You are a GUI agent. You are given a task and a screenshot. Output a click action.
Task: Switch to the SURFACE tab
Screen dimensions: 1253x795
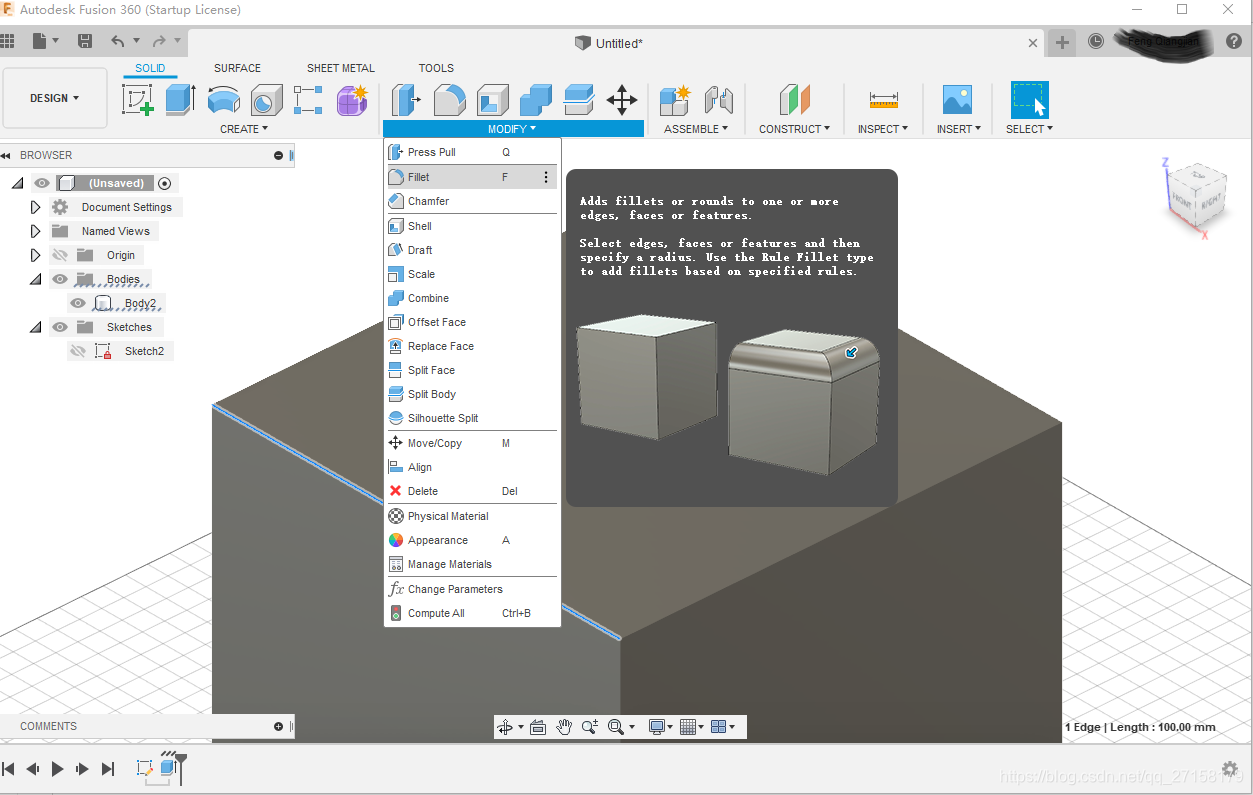[237, 68]
